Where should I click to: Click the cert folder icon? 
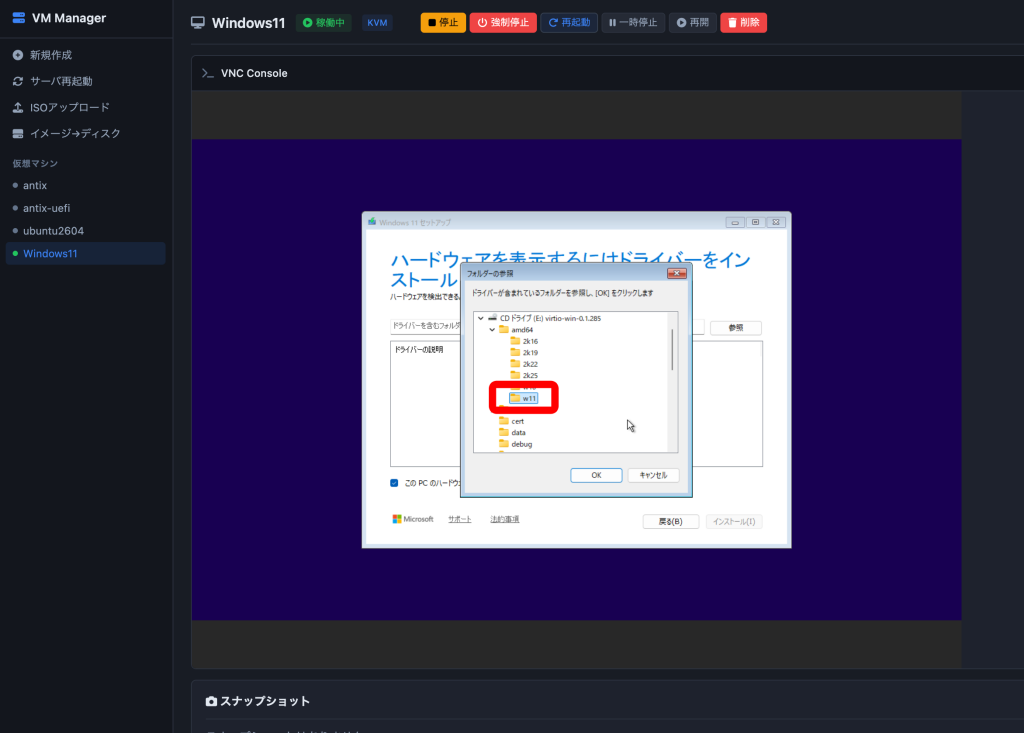tap(504, 421)
